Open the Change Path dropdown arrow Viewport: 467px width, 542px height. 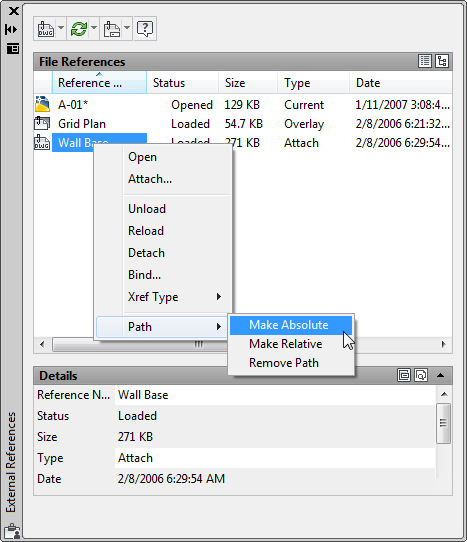coord(127,28)
